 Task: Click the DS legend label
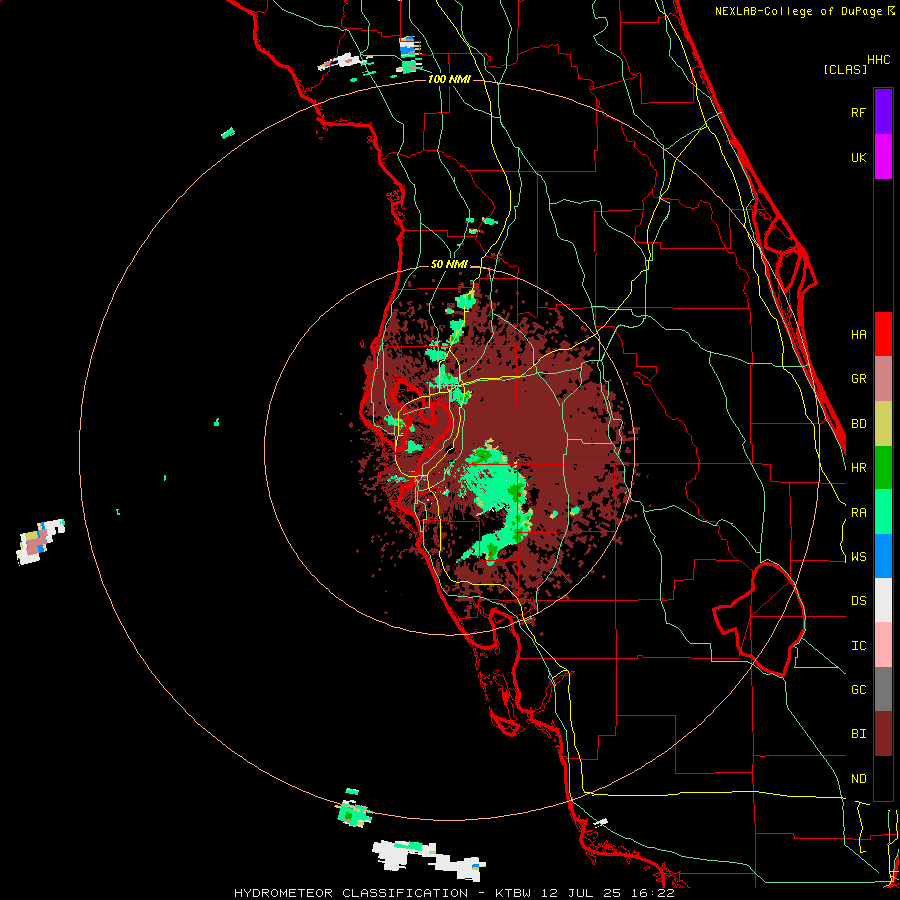point(858,601)
